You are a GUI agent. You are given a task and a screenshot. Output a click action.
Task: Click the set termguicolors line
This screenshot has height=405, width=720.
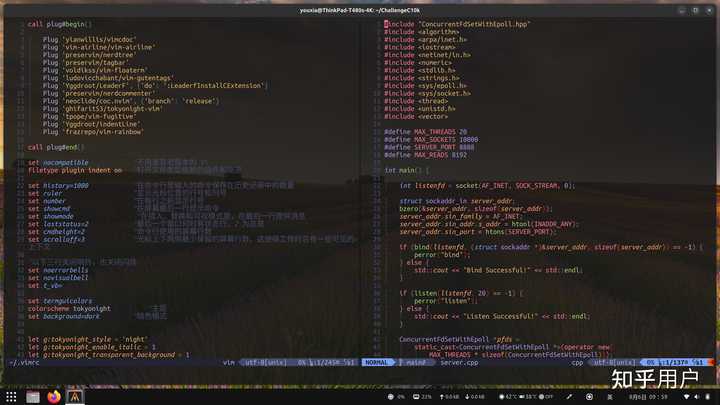coord(60,301)
